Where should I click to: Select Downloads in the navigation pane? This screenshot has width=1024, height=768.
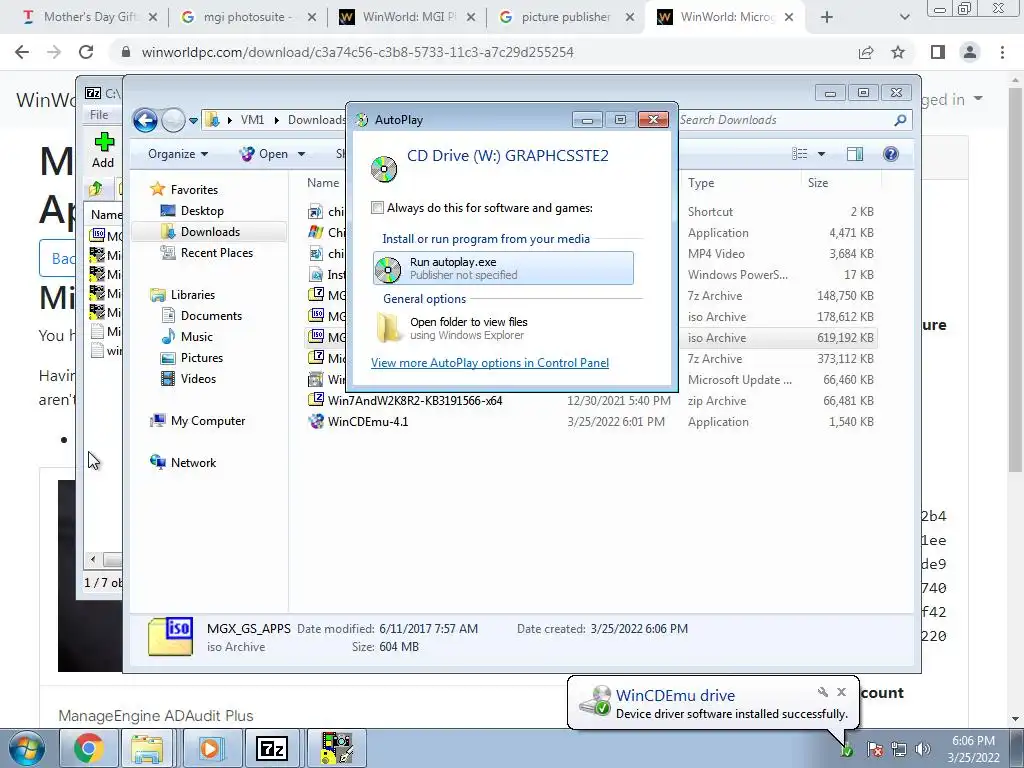click(210, 231)
